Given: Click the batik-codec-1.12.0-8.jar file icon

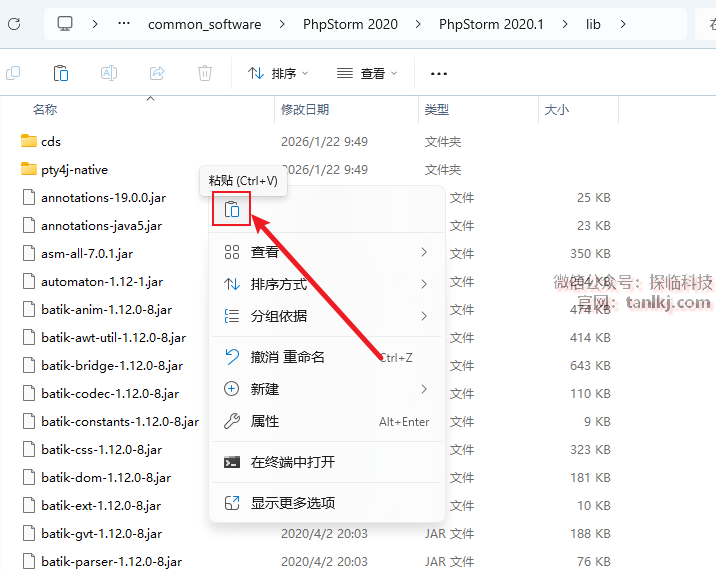Looking at the screenshot, I should pyautogui.click(x=29, y=393).
